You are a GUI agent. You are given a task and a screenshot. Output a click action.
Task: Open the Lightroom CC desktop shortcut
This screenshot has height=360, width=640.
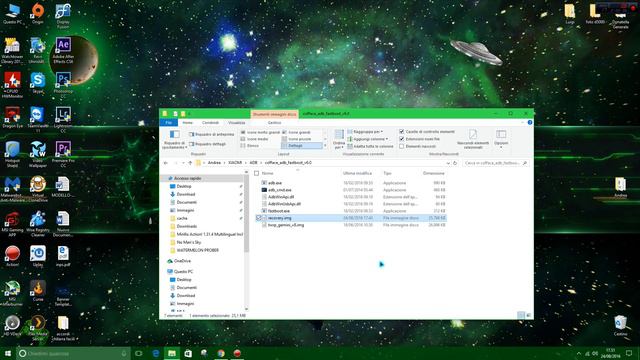point(63,119)
